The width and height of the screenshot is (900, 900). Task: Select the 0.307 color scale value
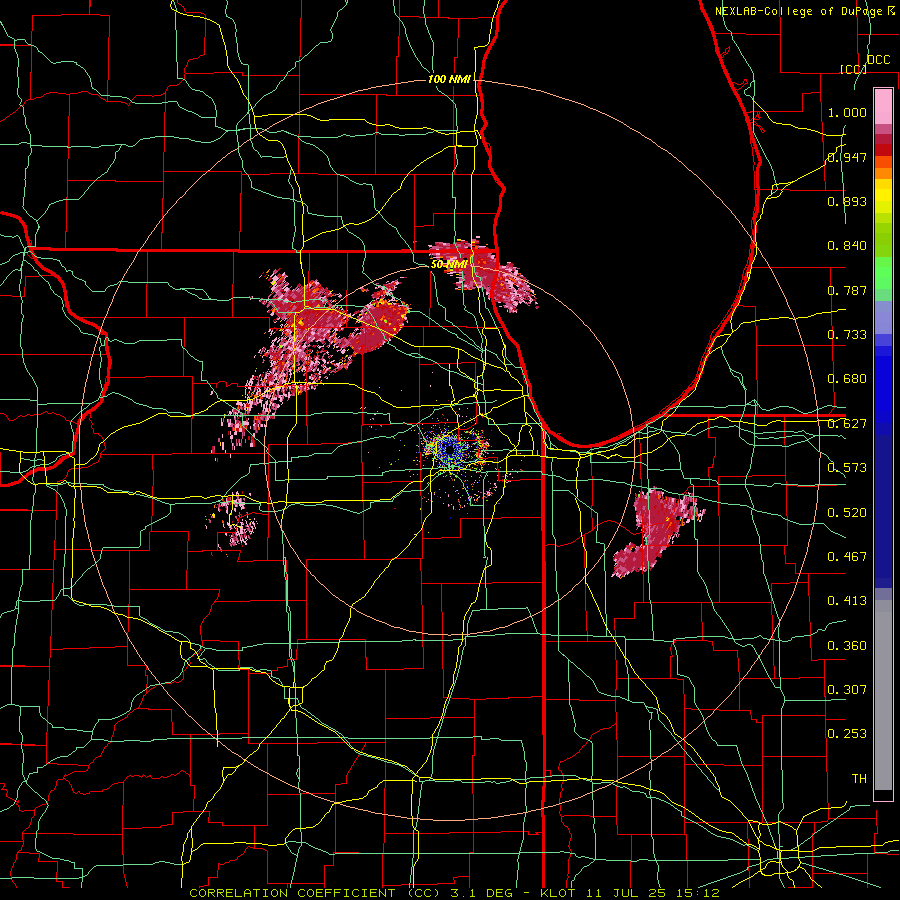pos(847,689)
